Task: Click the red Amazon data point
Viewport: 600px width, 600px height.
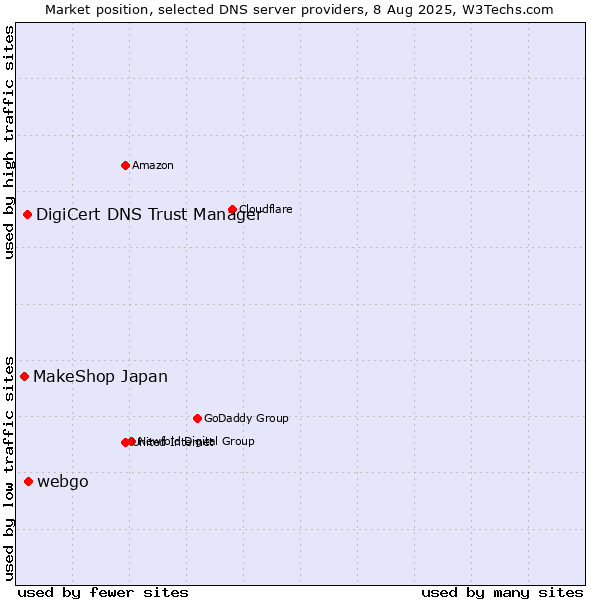Action: (x=125, y=165)
